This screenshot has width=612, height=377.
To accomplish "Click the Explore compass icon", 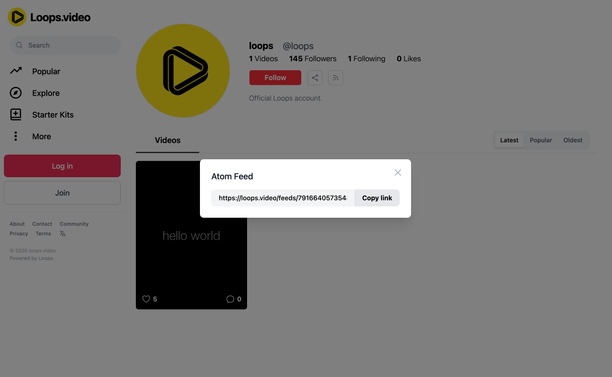I will coord(16,93).
